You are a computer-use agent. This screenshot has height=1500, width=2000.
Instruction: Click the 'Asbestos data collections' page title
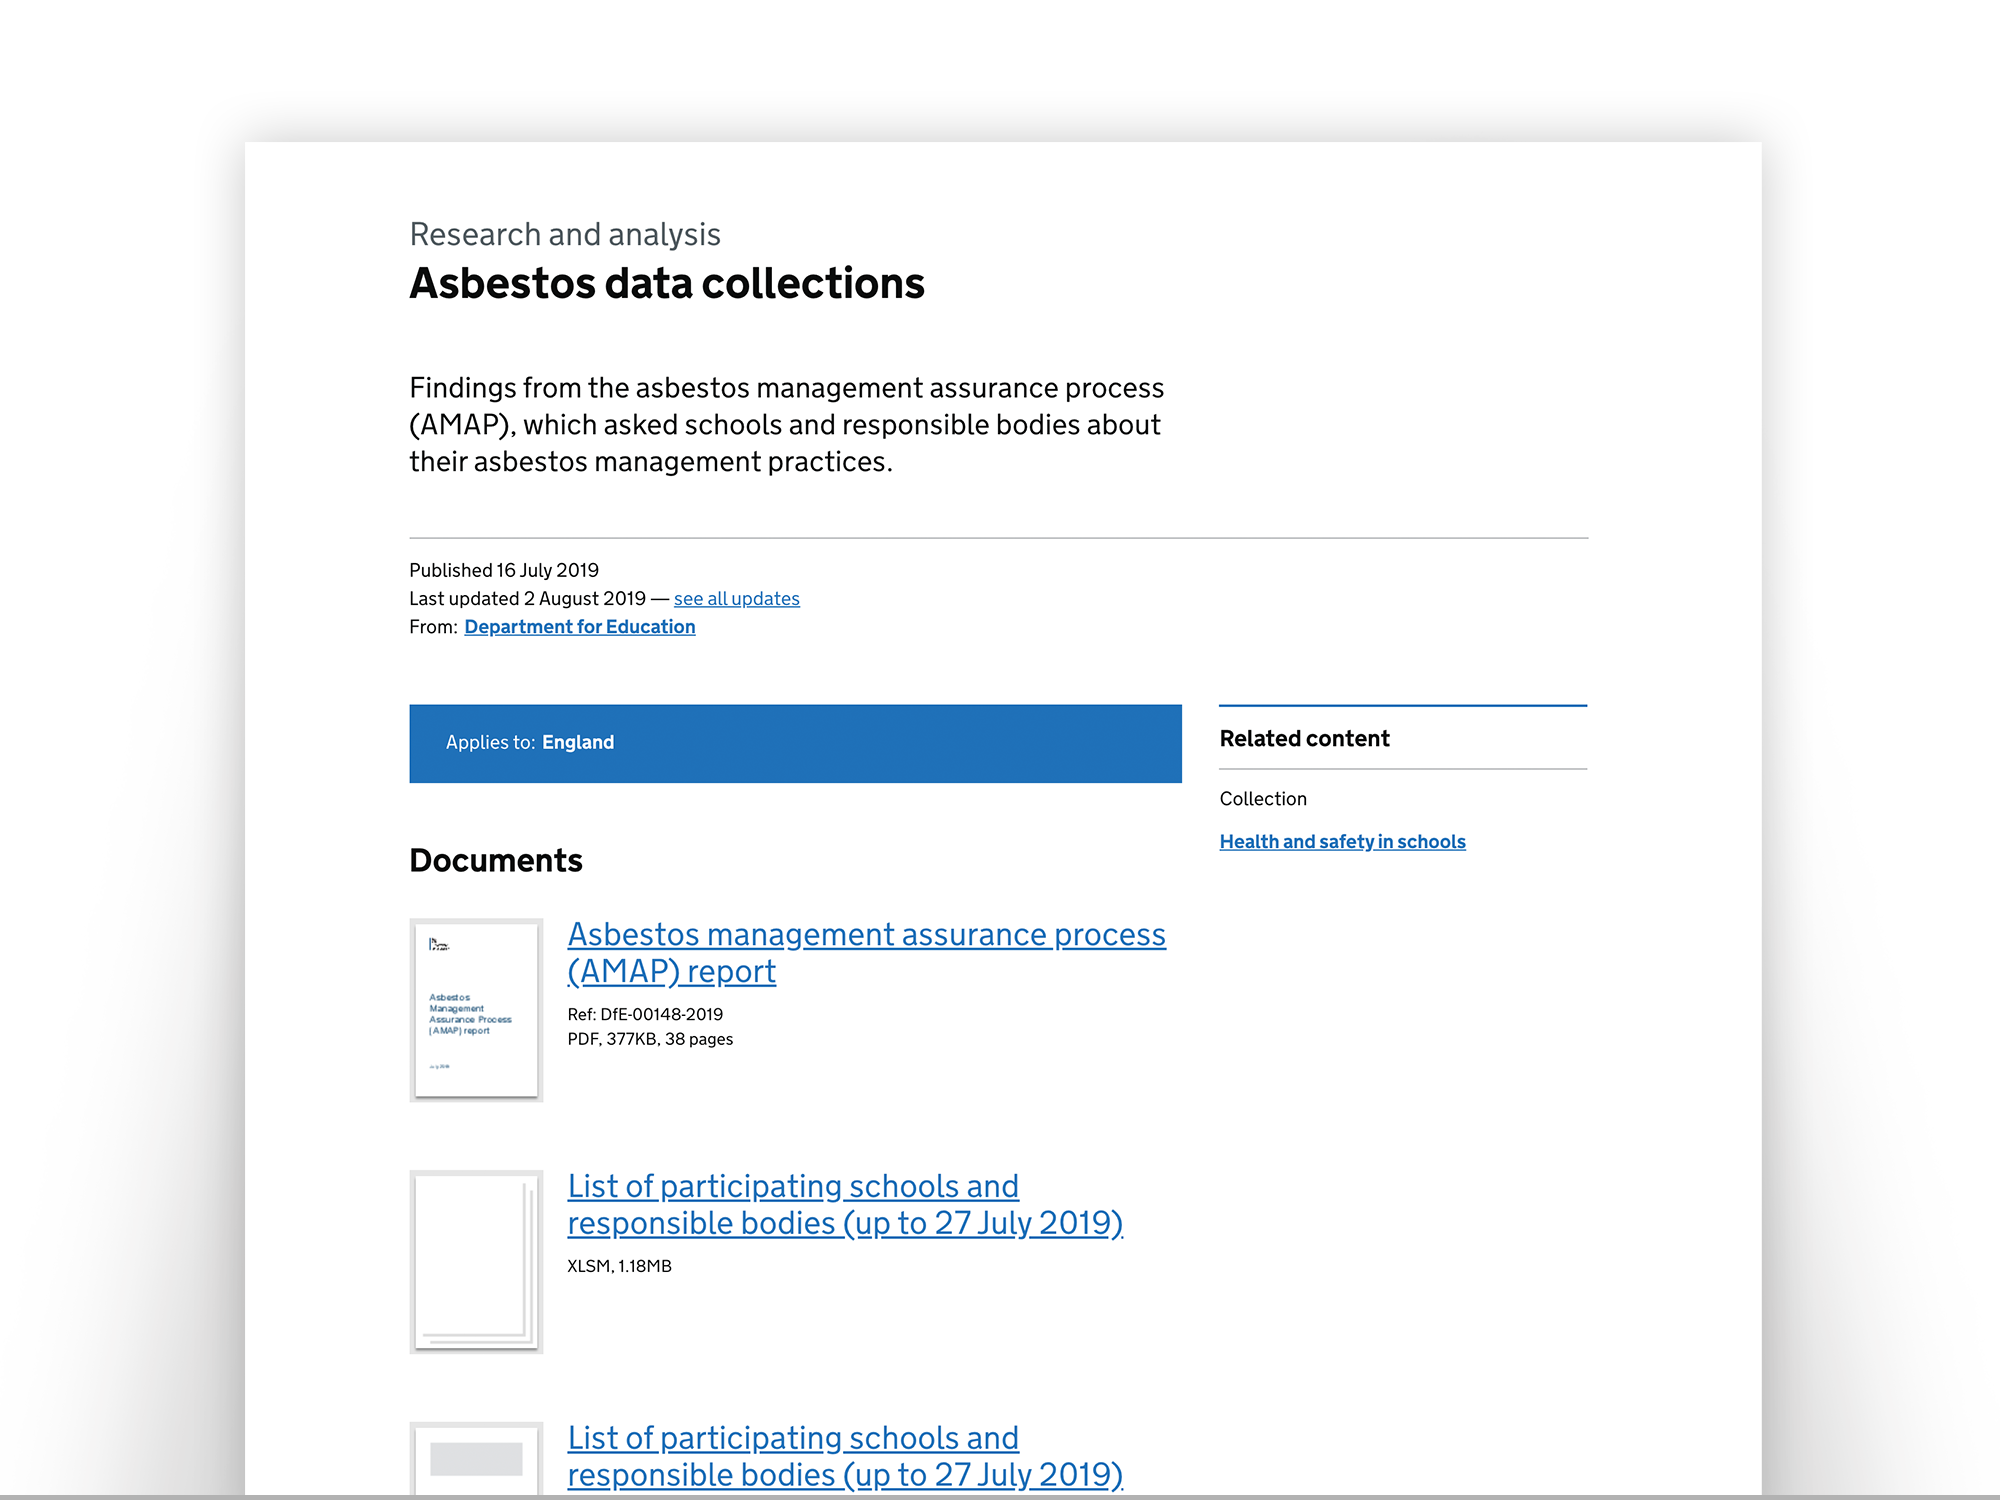667,283
